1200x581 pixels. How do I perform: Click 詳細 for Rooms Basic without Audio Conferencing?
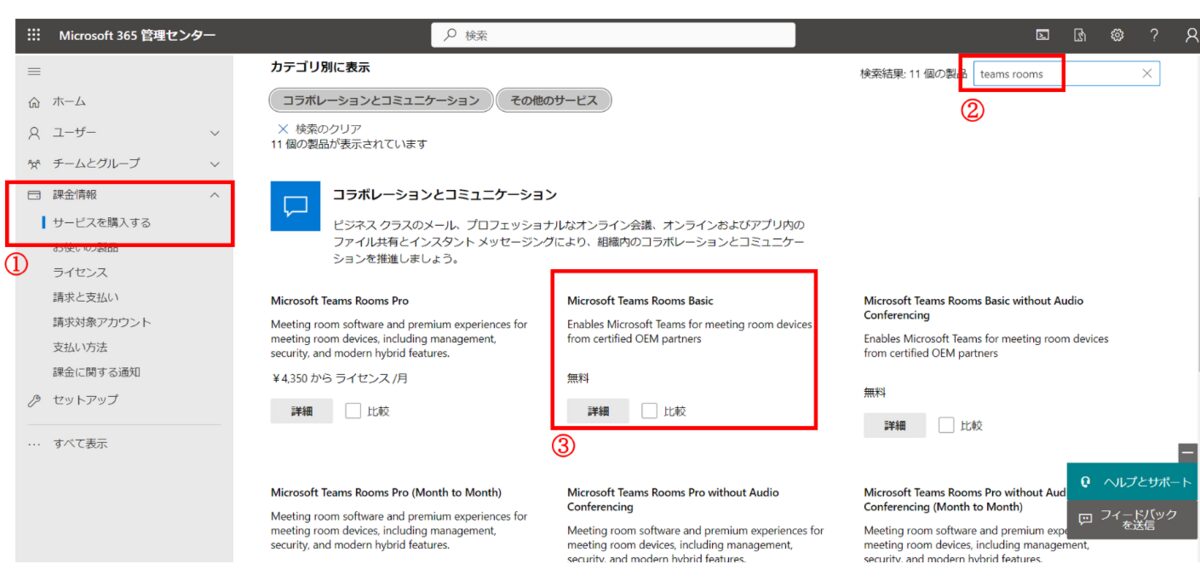click(x=895, y=425)
